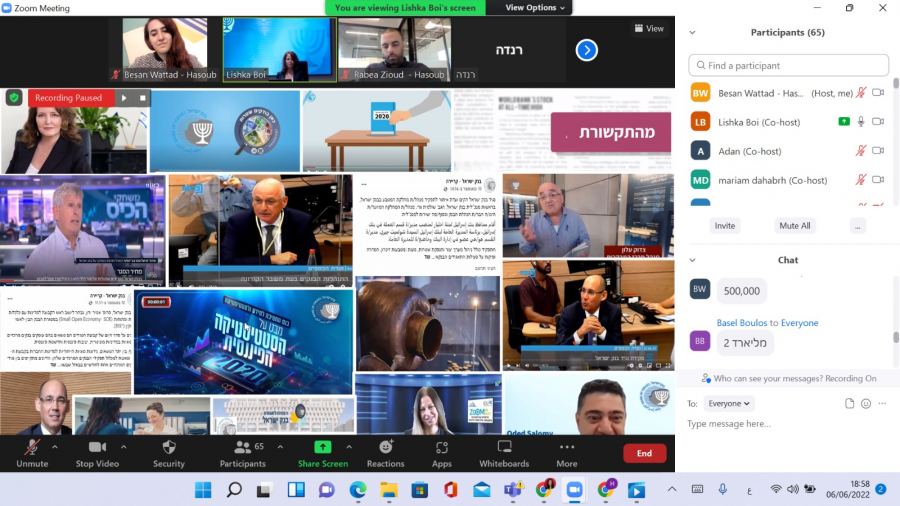Image resolution: width=900 pixels, height=506 pixels.
Task: Click the Security shield icon
Action: 168,447
